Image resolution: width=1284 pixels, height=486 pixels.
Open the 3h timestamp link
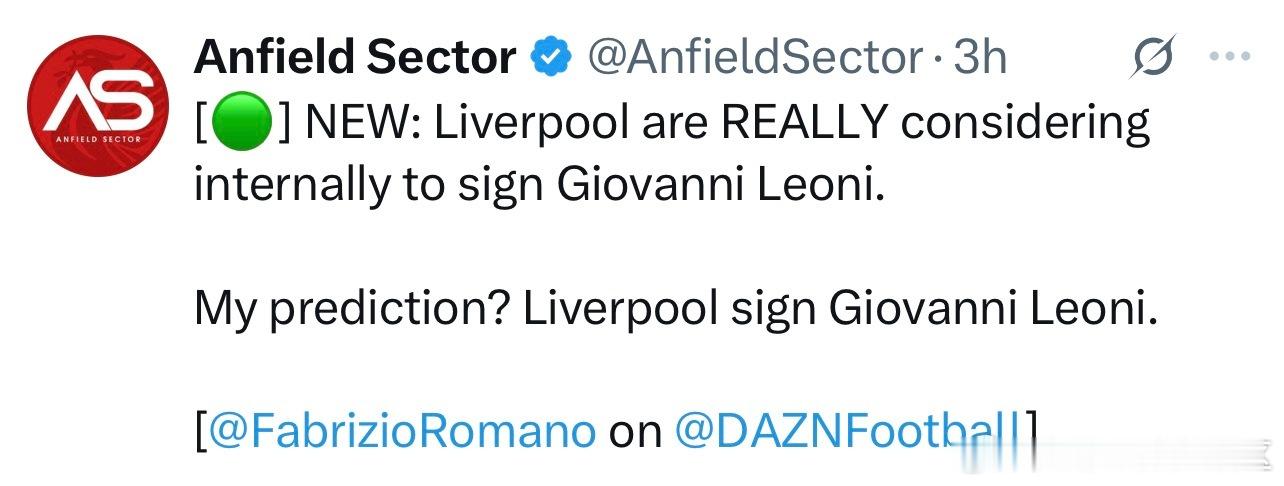980,58
